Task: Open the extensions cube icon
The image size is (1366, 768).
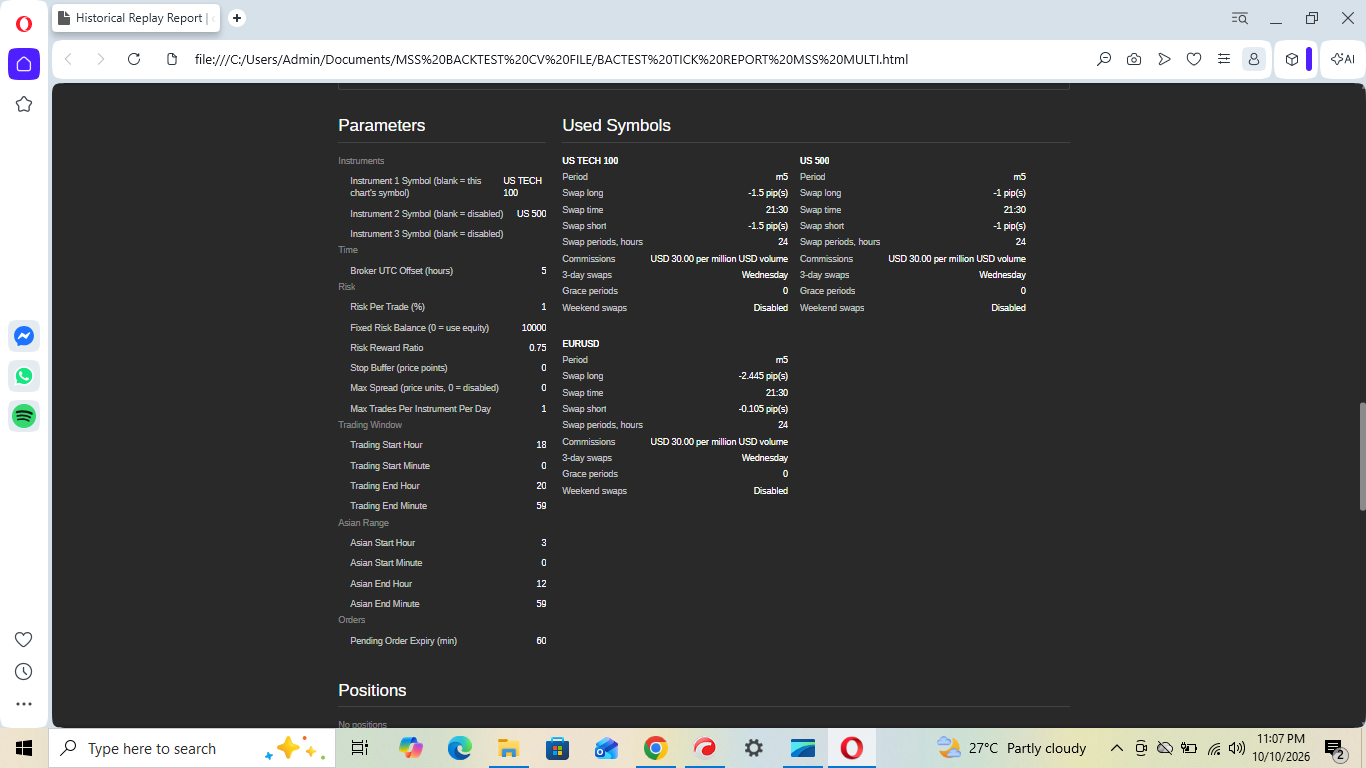Action: [1292, 59]
